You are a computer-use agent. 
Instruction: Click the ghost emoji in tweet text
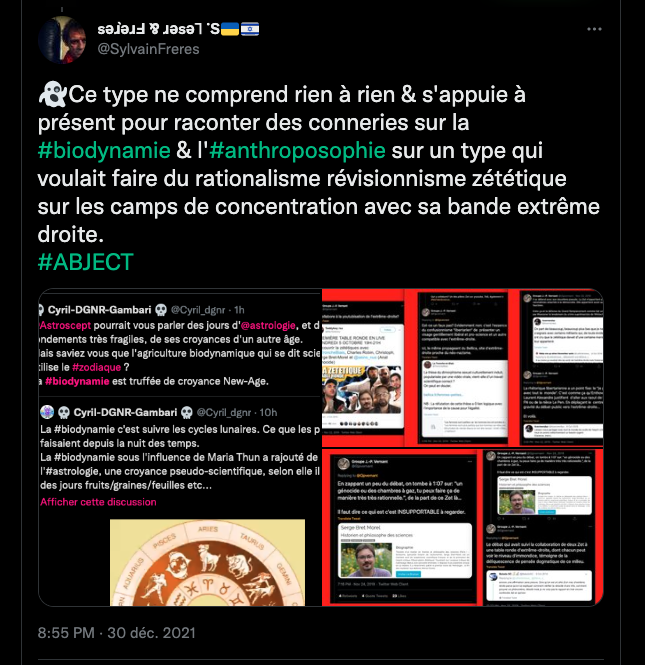[52, 95]
